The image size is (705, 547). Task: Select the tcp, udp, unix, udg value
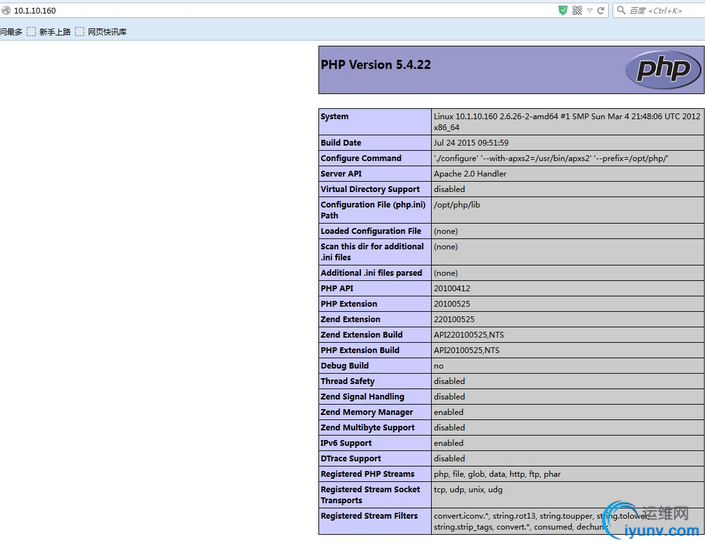pos(468,489)
